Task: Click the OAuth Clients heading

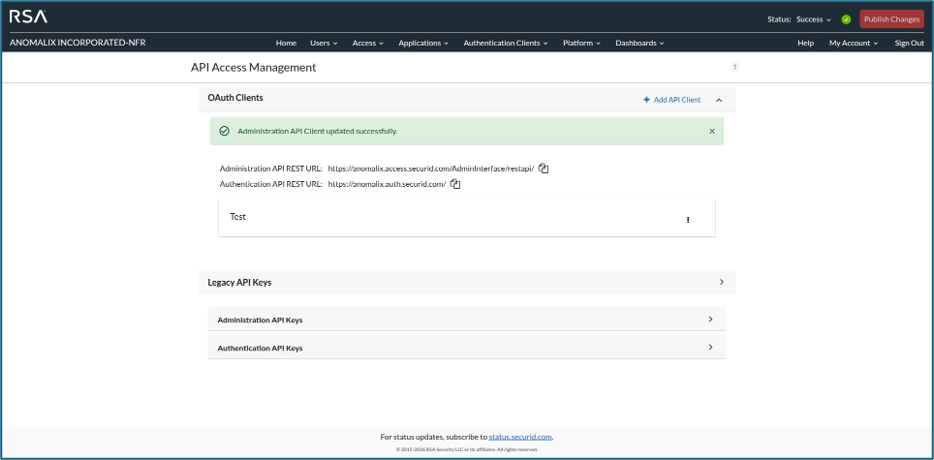Action: [x=235, y=97]
